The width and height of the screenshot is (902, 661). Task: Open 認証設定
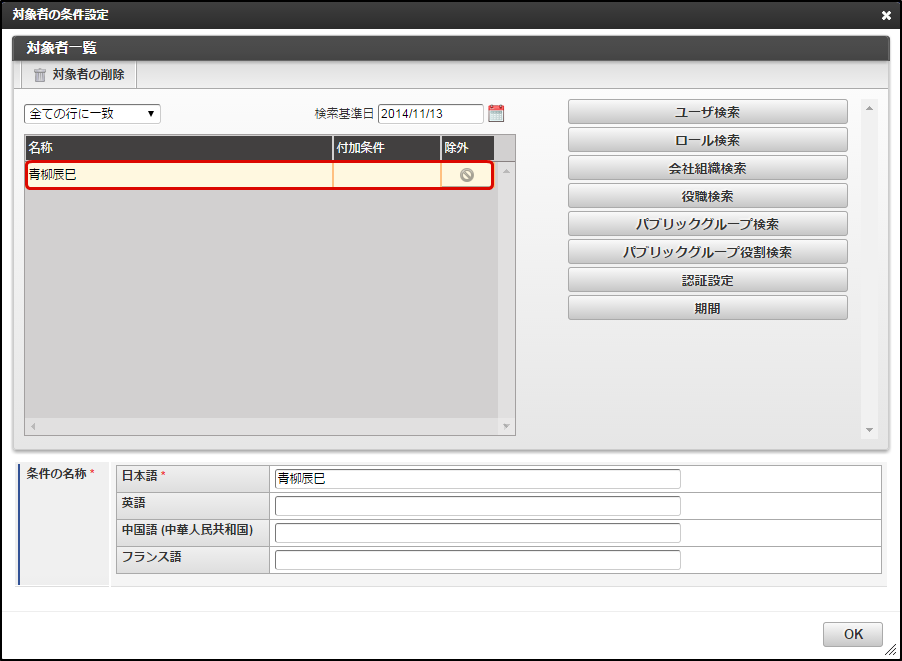coord(708,280)
